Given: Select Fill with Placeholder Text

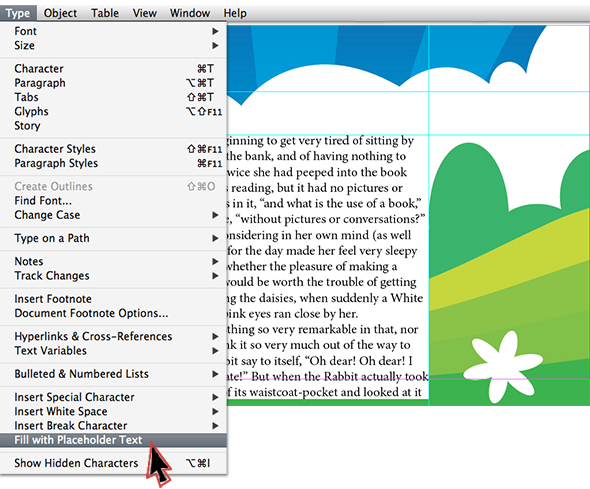Looking at the screenshot, I should (113, 440).
